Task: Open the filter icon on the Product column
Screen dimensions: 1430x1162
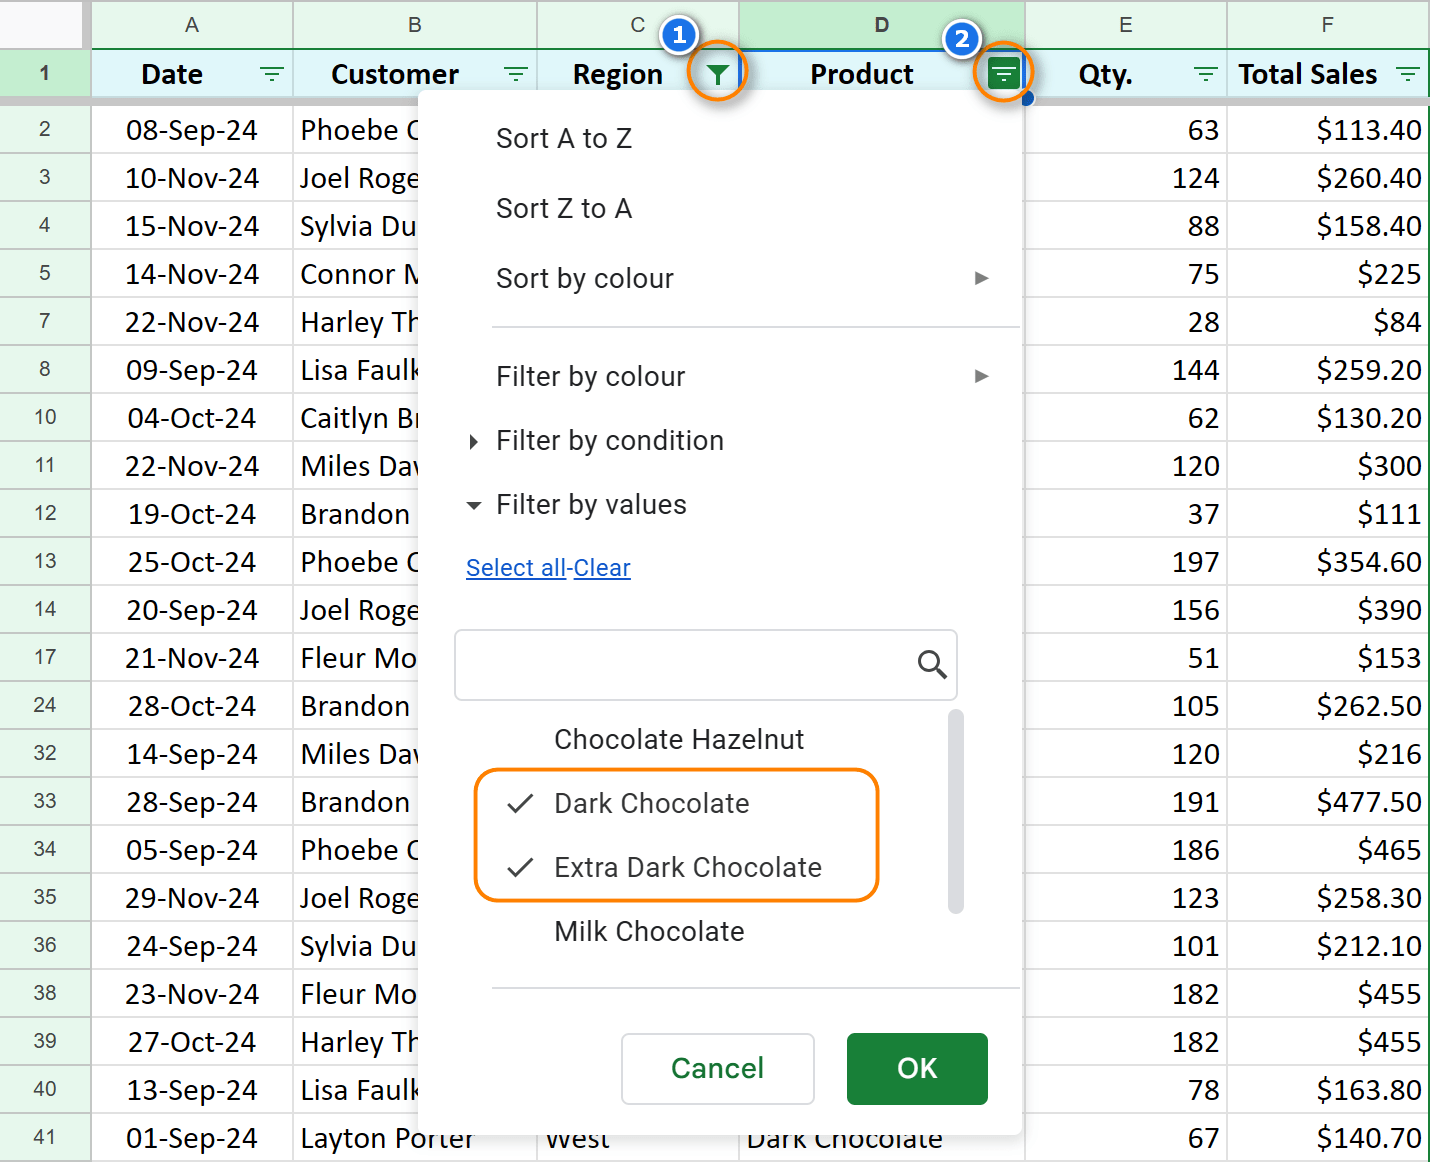Action: (x=1003, y=72)
